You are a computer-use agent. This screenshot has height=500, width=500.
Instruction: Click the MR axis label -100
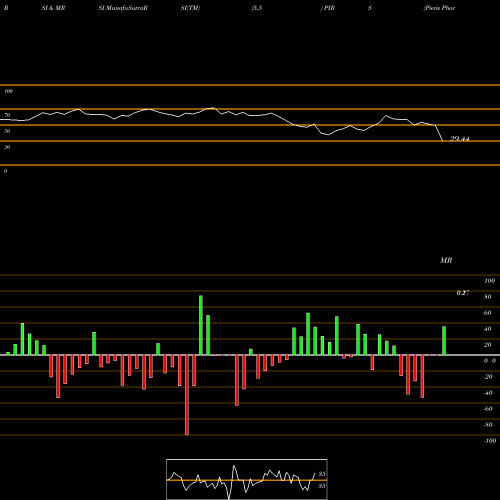[490, 441]
